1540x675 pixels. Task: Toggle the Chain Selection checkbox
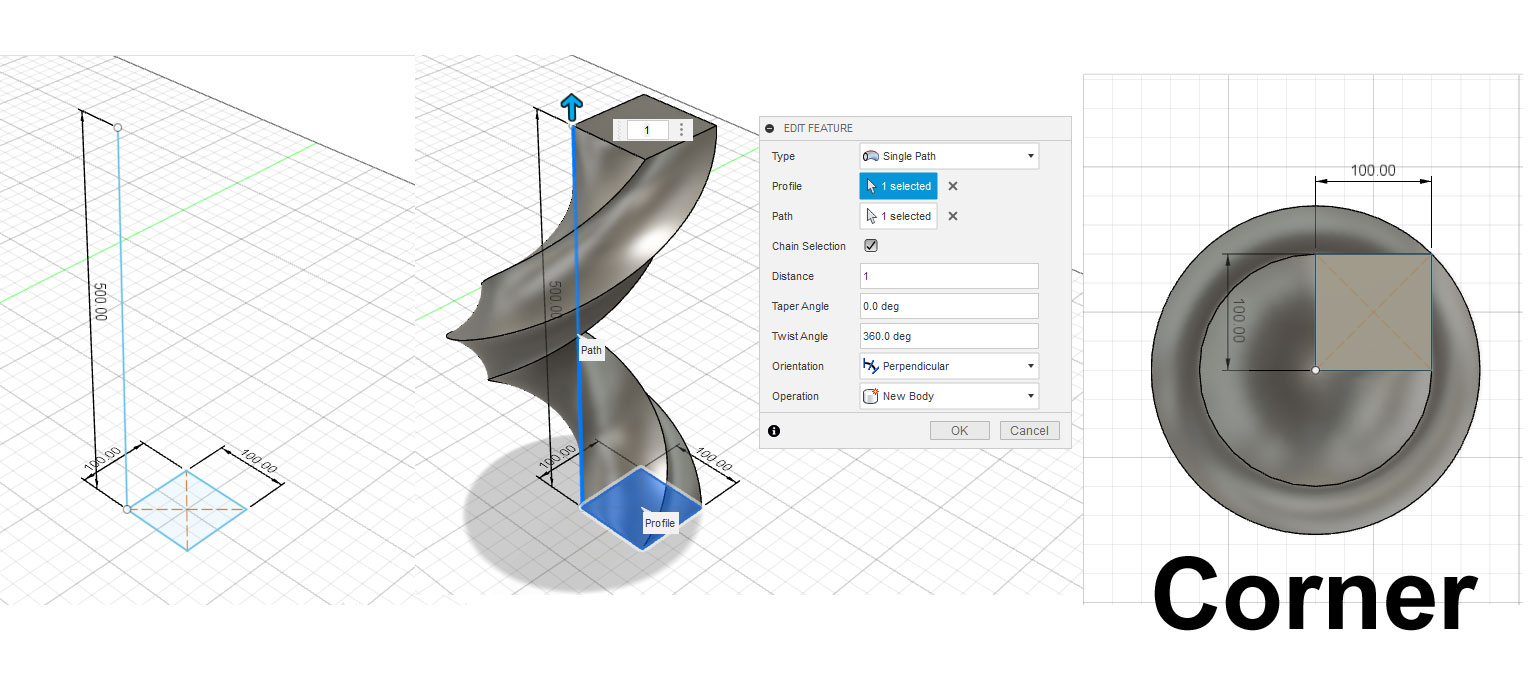pos(869,245)
